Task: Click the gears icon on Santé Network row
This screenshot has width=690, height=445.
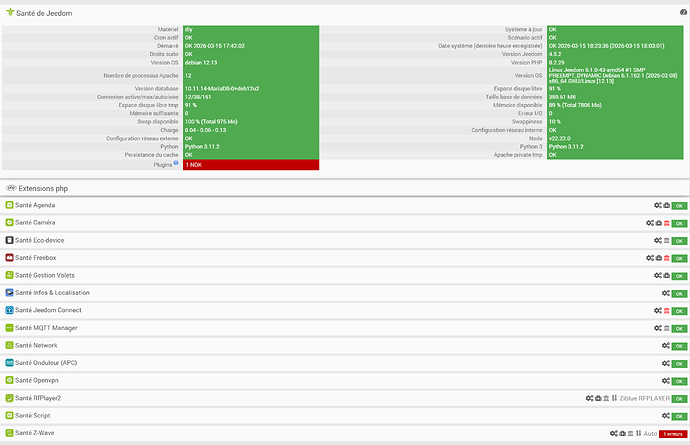Action: (x=666, y=346)
